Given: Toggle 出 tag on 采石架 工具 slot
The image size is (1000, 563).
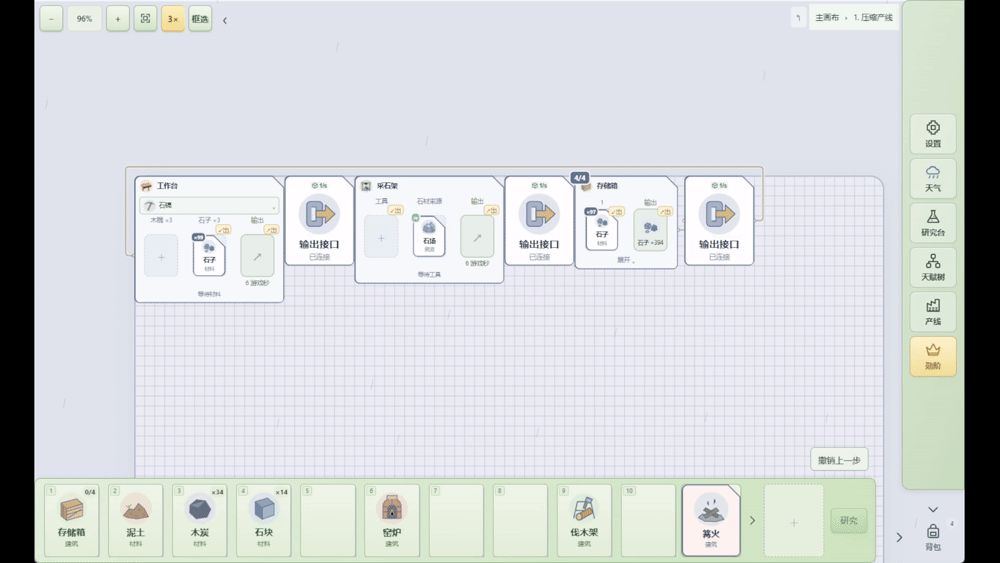Looking at the screenshot, I should pyautogui.click(x=395, y=210).
